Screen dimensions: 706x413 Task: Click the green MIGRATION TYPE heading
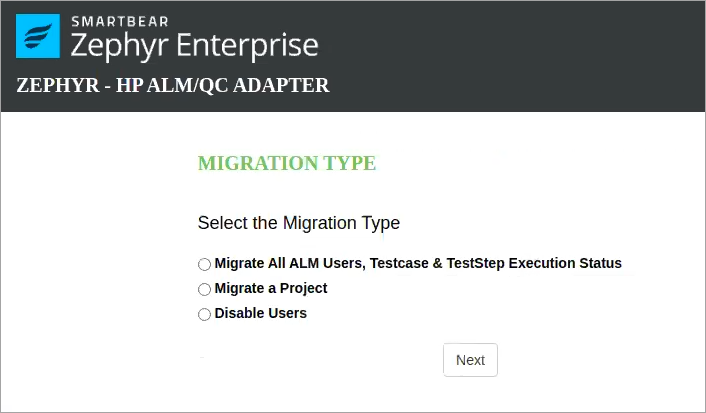coord(287,163)
